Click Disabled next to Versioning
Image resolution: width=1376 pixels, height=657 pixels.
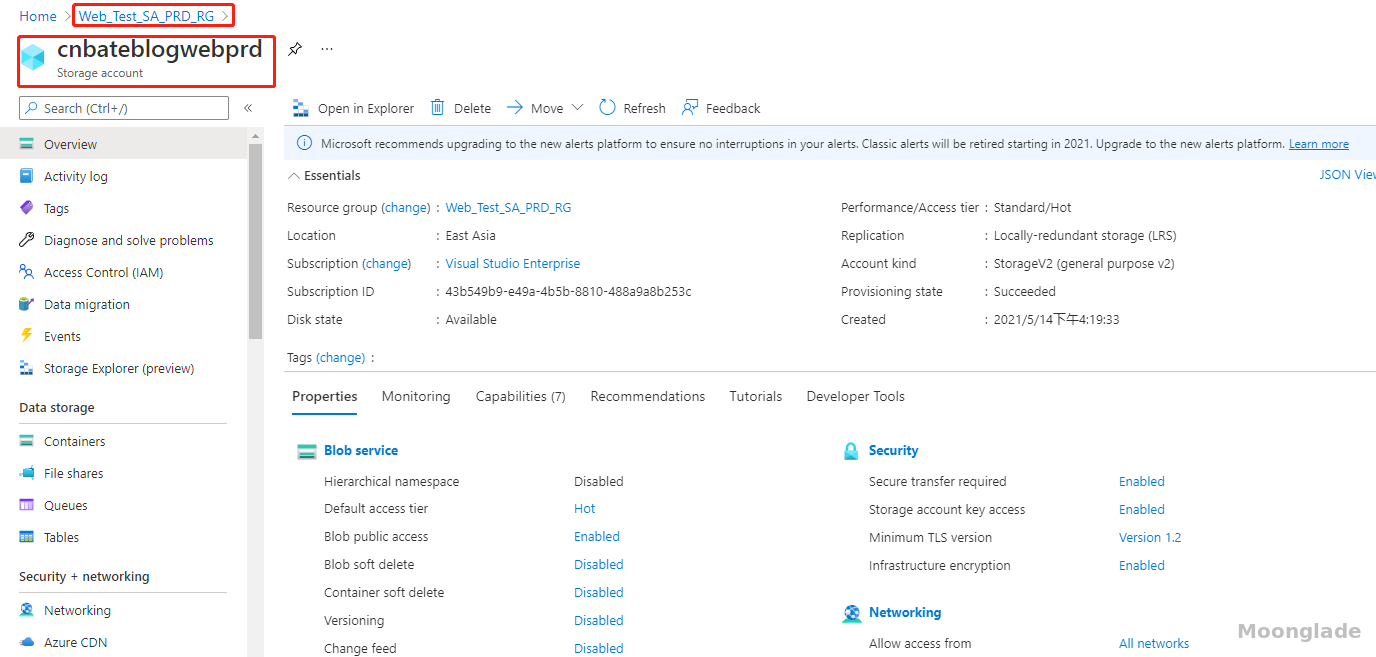tap(599, 621)
